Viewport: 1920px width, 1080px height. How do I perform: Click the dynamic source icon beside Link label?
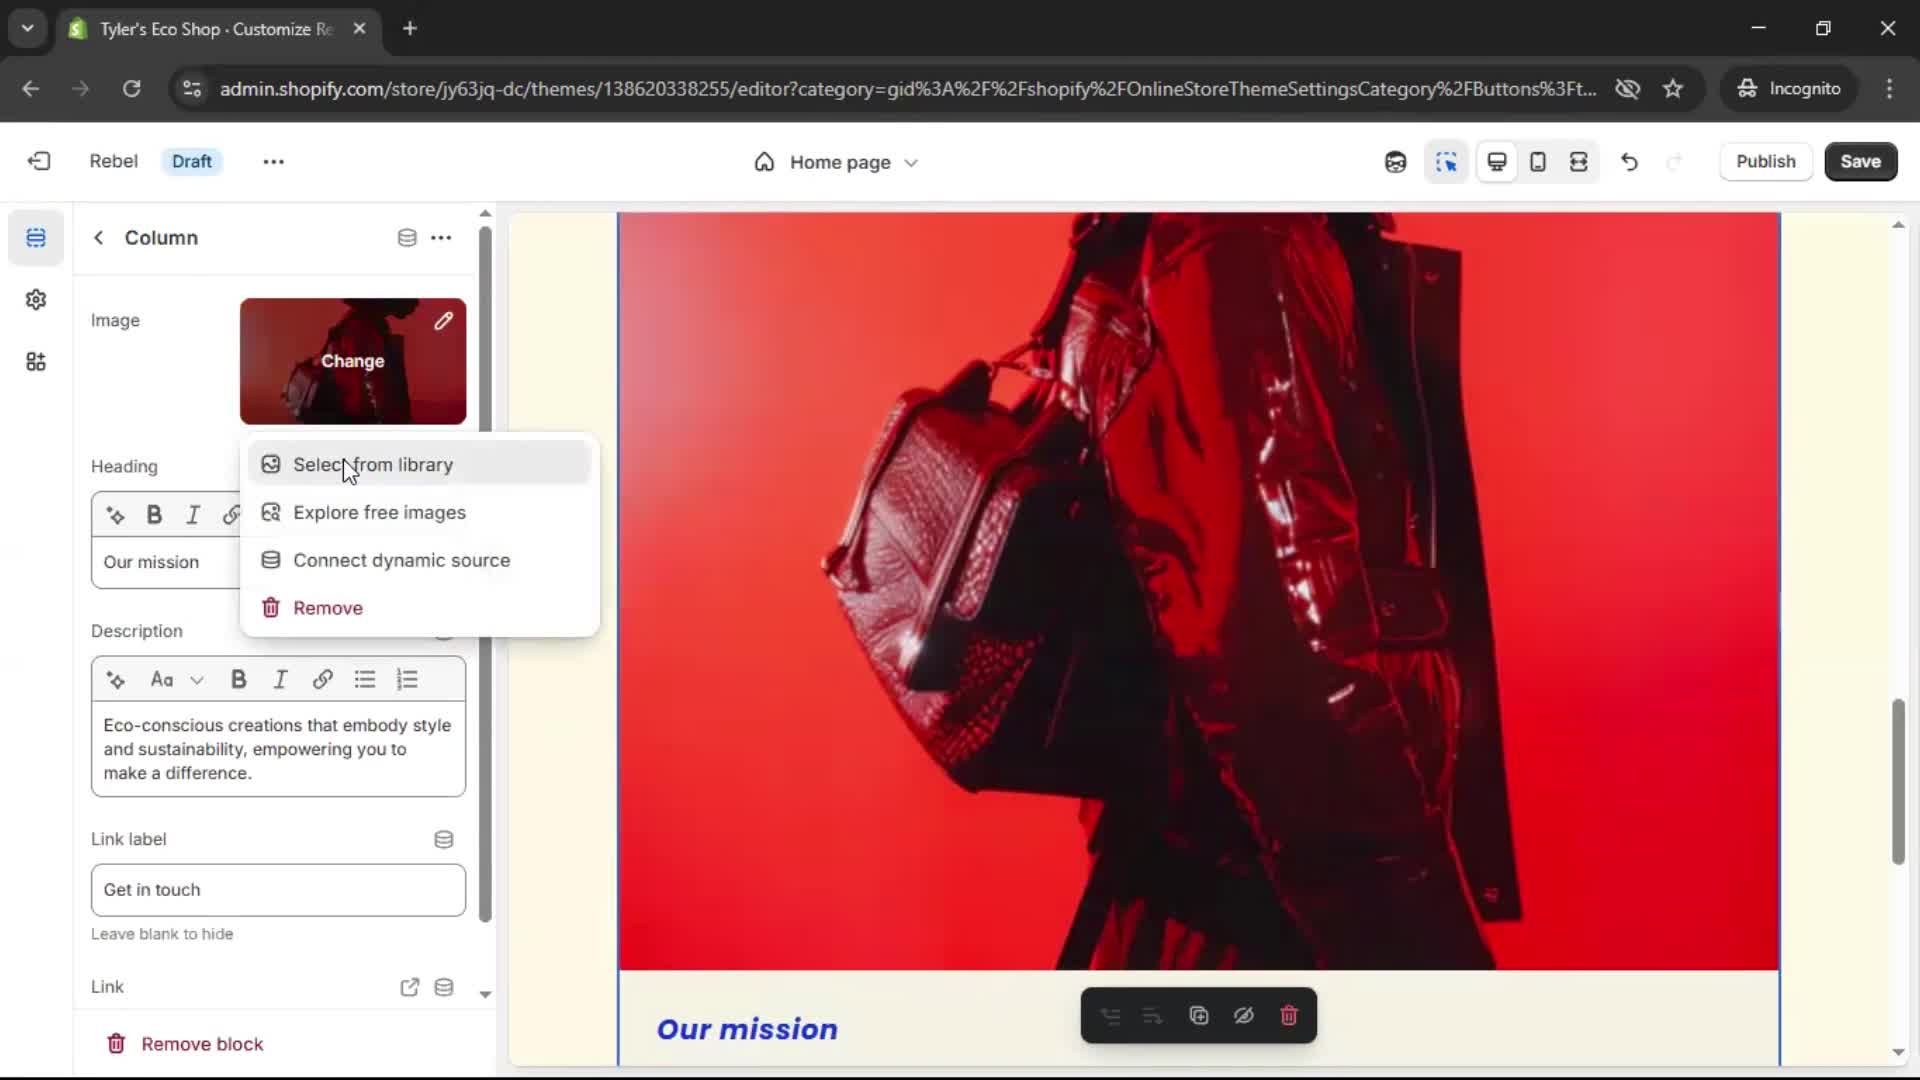click(443, 839)
